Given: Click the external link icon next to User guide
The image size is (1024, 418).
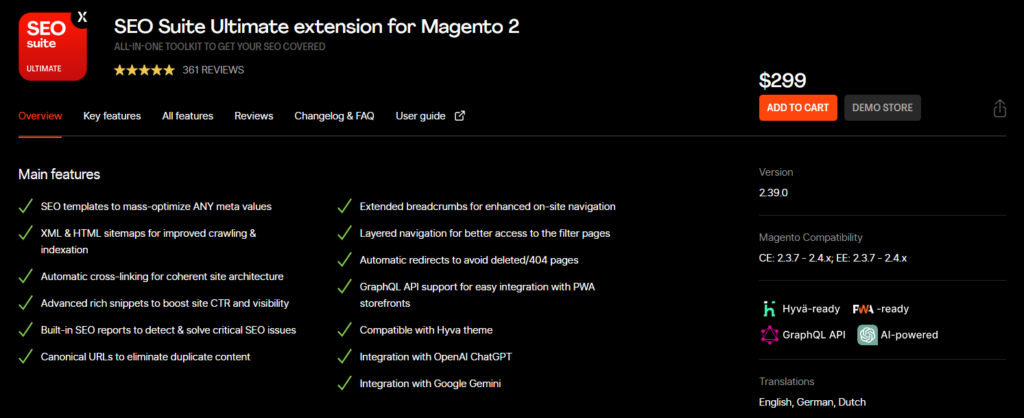Looking at the screenshot, I should click(460, 116).
